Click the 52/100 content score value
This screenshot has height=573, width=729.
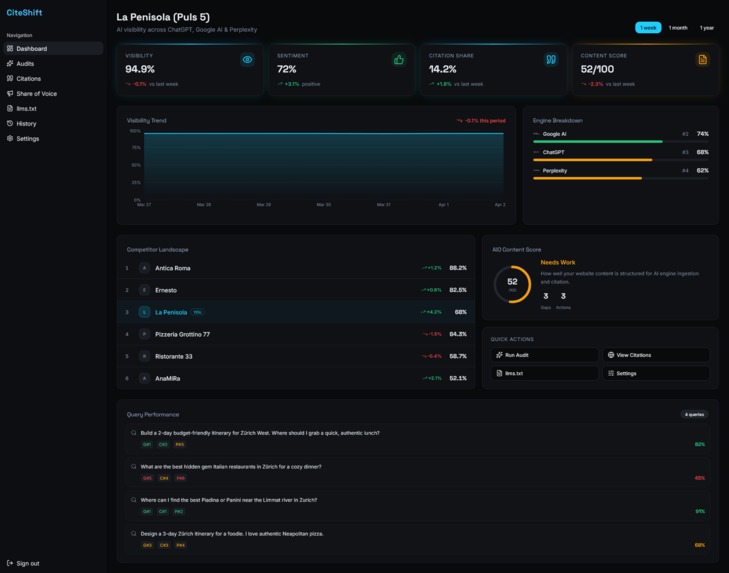tap(597, 69)
